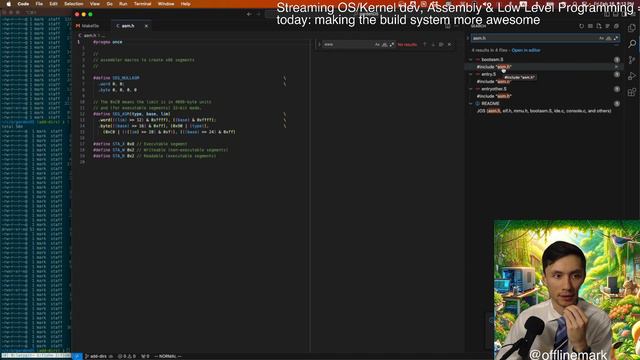Open the Source Control view
Image resolution: width=640 pixels, height=360 pixels.
632,60
